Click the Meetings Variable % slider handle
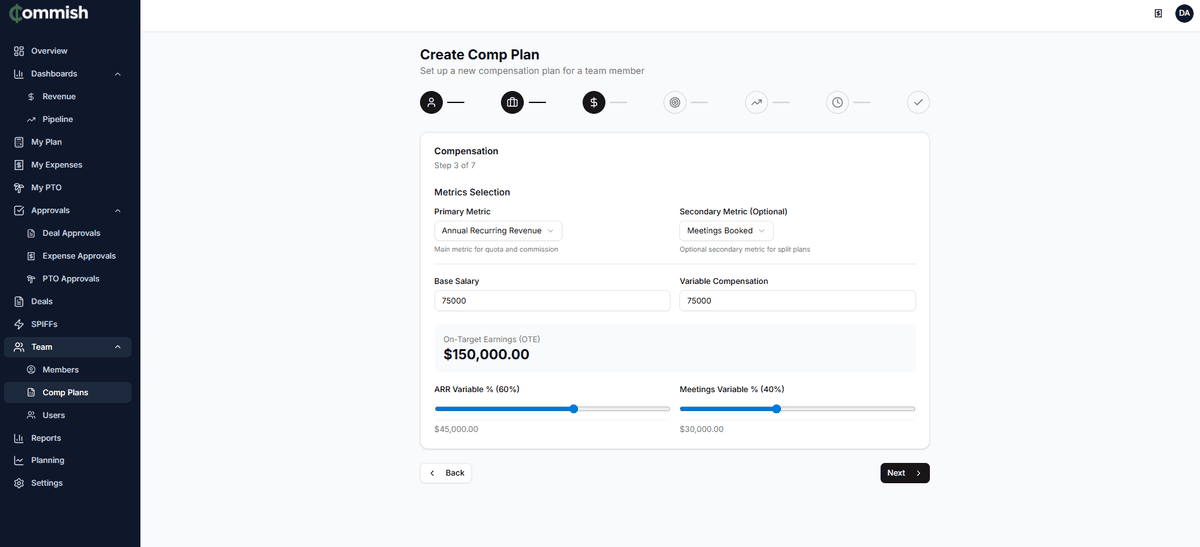The width and height of the screenshot is (1200, 547). pos(776,408)
